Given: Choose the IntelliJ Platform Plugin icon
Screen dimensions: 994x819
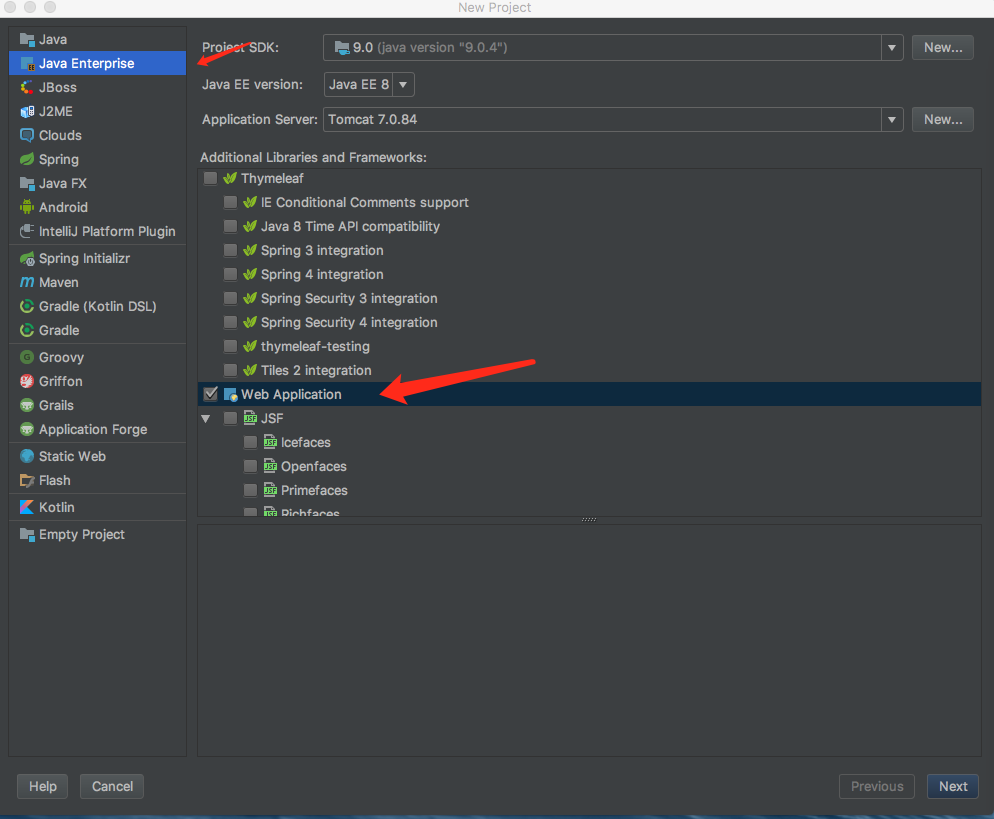Looking at the screenshot, I should point(27,231).
